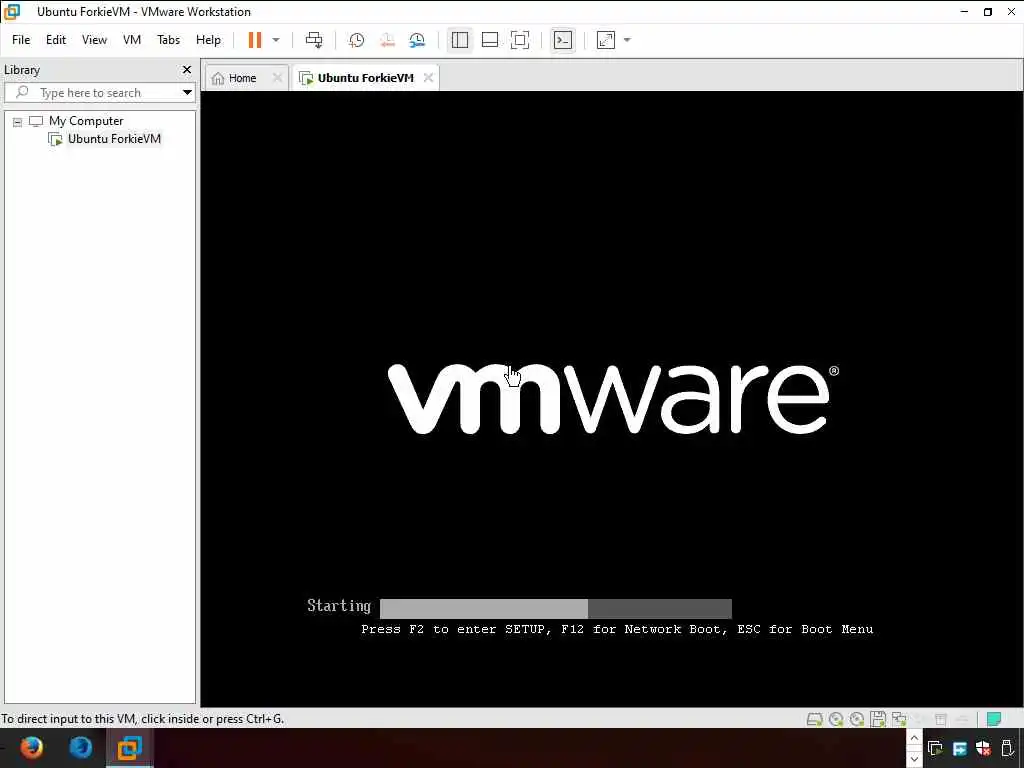Close the Home tab
This screenshot has width=1024, height=768.
[x=277, y=78]
